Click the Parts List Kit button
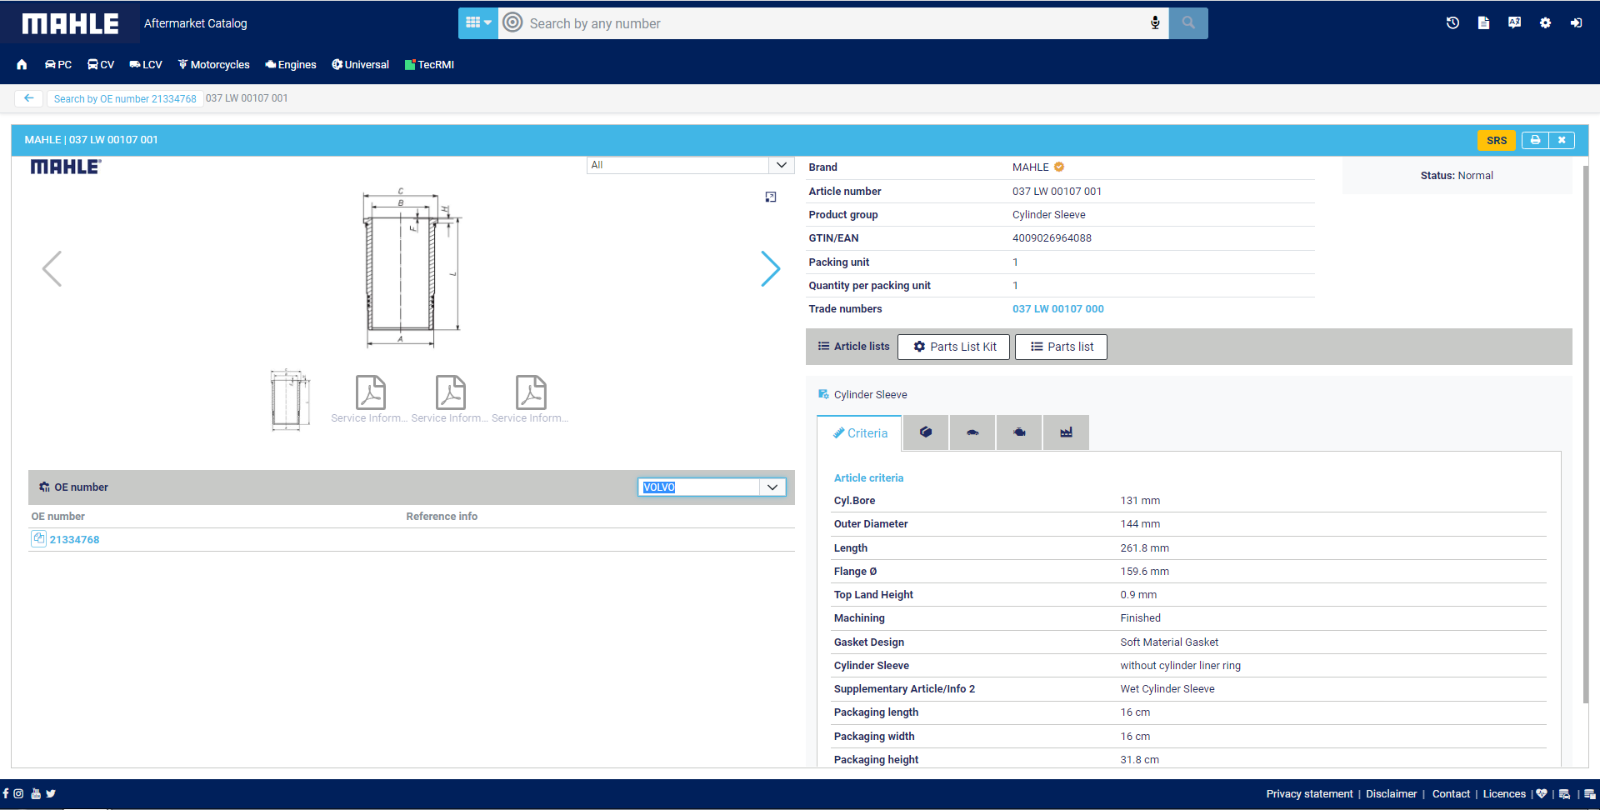The height and width of the screenshot is (810, 1600). pos(953,347)
